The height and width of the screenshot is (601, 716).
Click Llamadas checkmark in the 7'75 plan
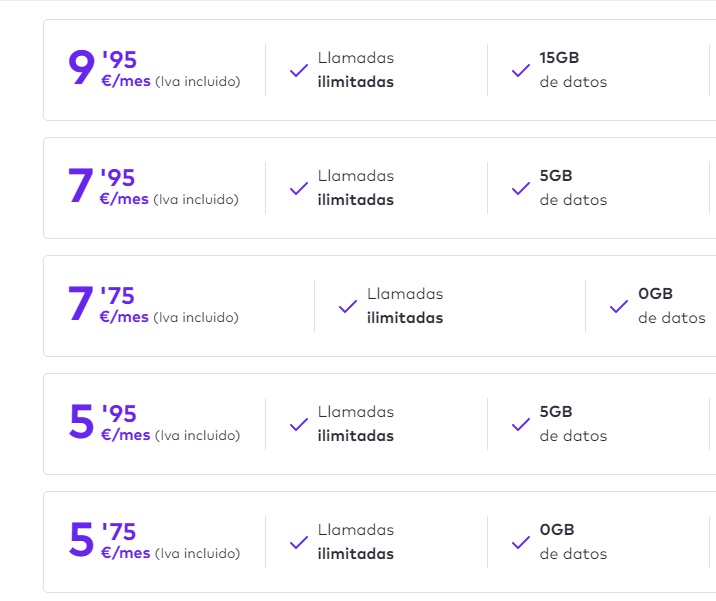[x=347, y=307]
